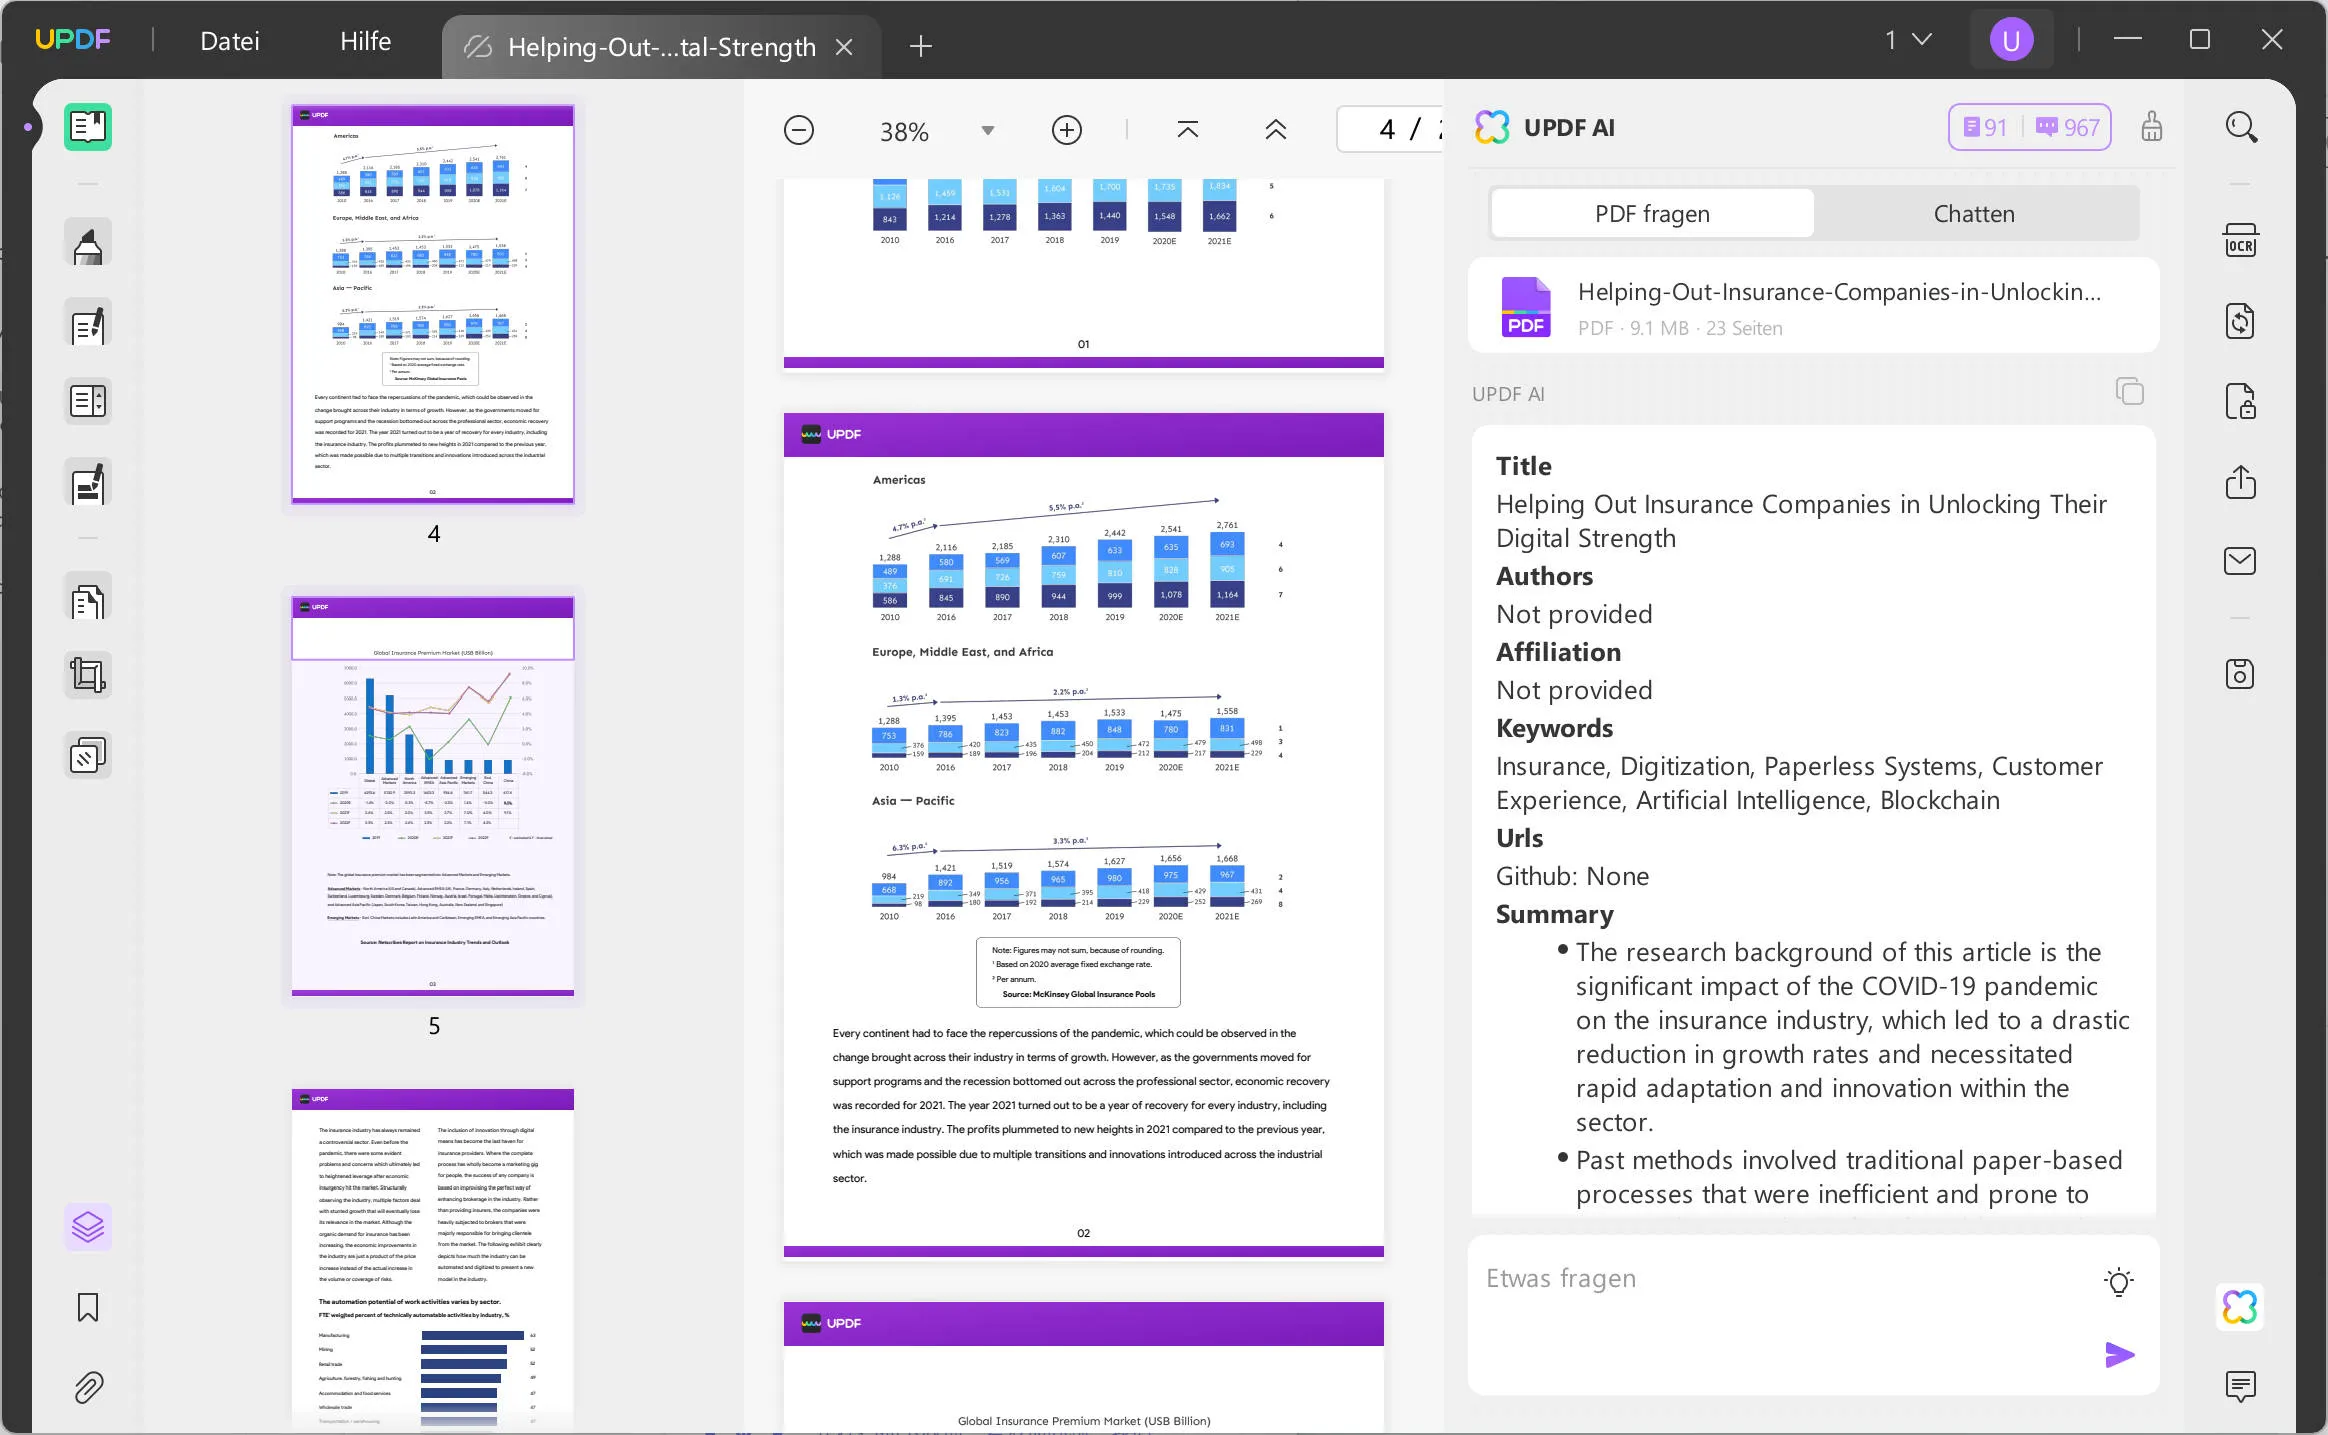Switch to the PDF fragen tab
Viewport: 2328px width, 1435px height.
tap(1652, 213)
